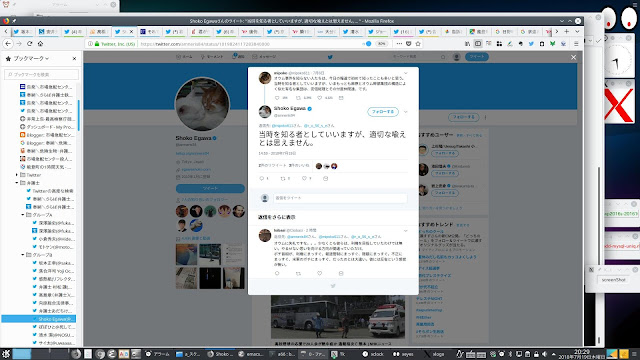Save page to Pocket
Image resolution: width=640 pixels, height=360 pixels.
pos(409,44)
